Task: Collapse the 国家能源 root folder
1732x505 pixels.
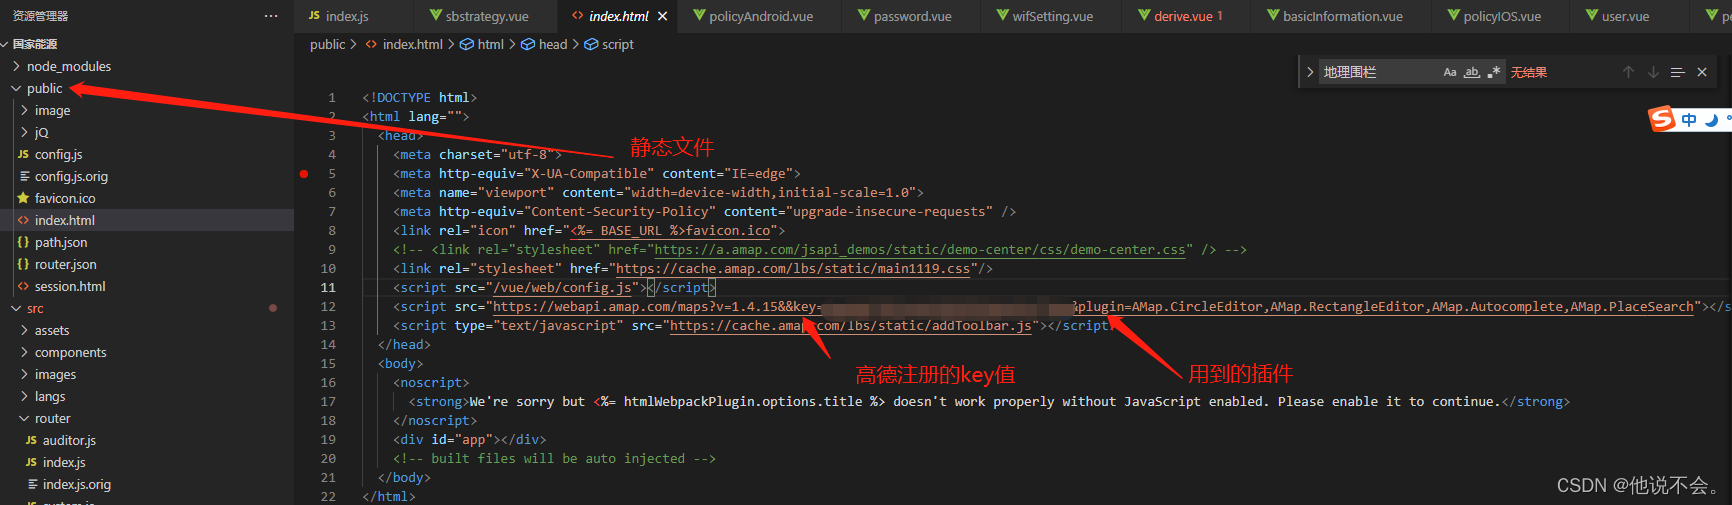Action: (35, 44)
